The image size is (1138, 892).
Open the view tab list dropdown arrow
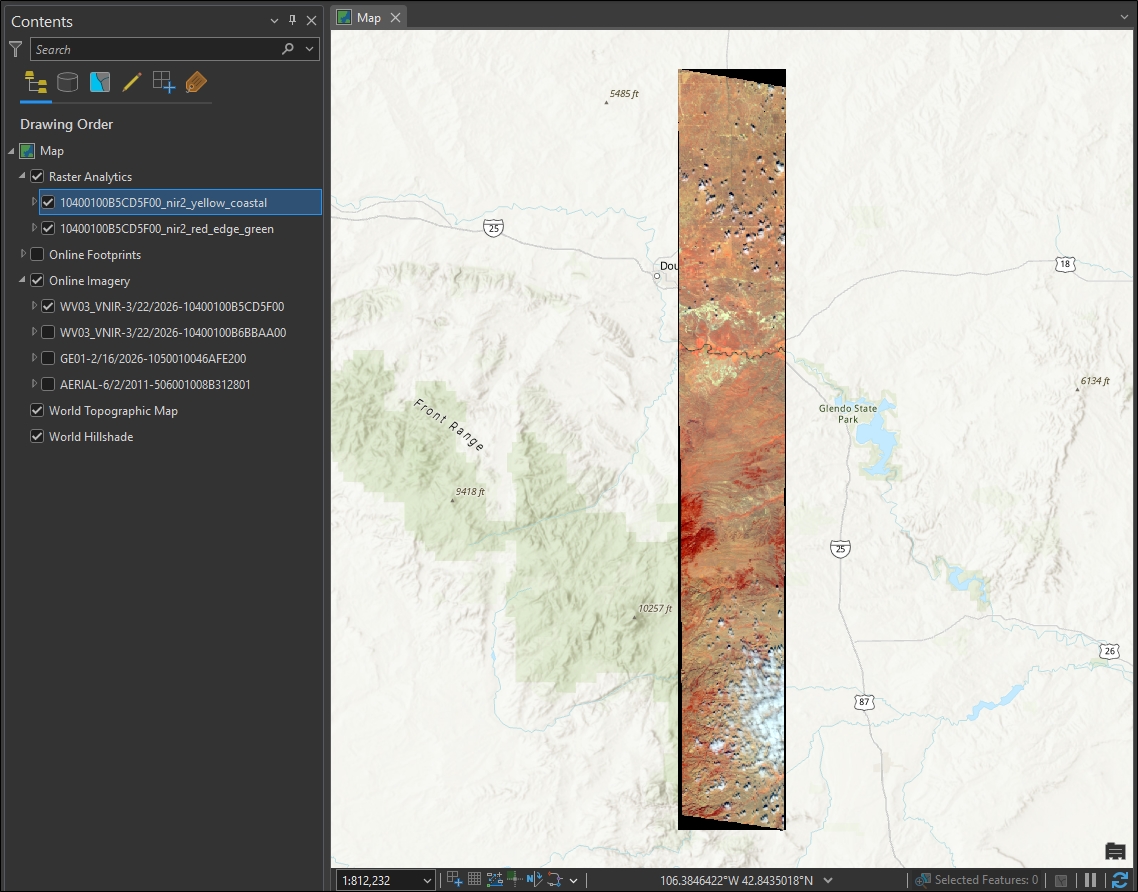pos(1125,17)
